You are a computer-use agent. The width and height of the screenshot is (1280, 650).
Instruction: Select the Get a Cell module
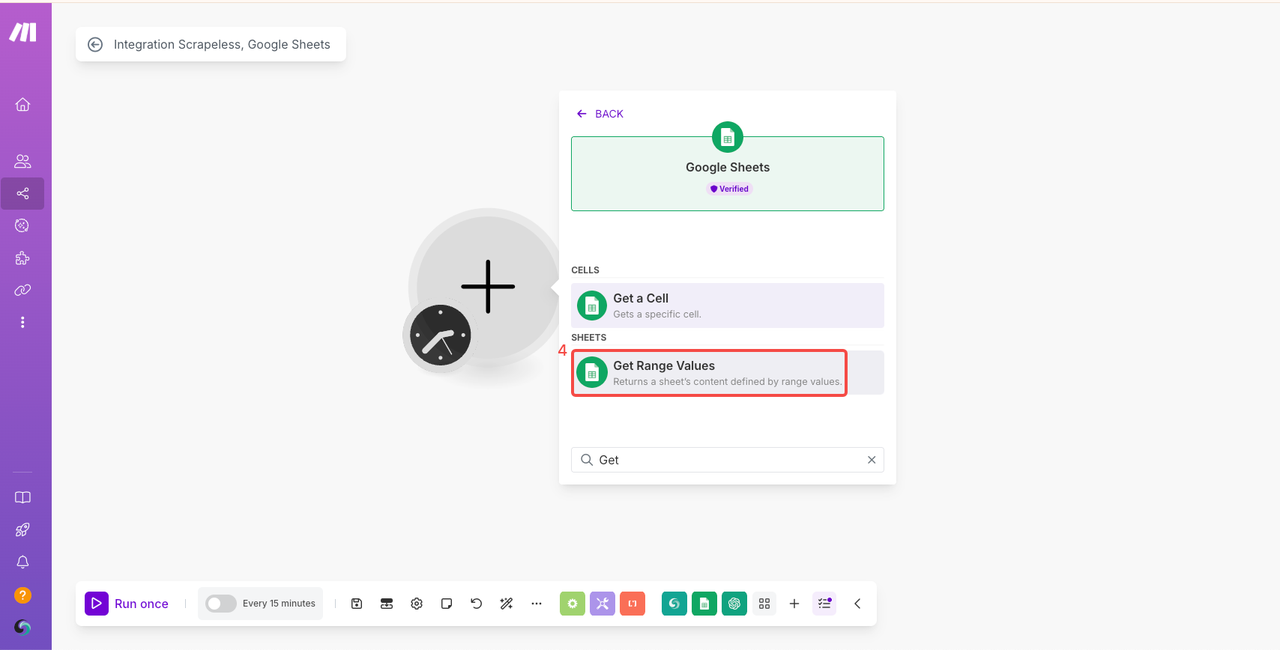click(727, 306)
